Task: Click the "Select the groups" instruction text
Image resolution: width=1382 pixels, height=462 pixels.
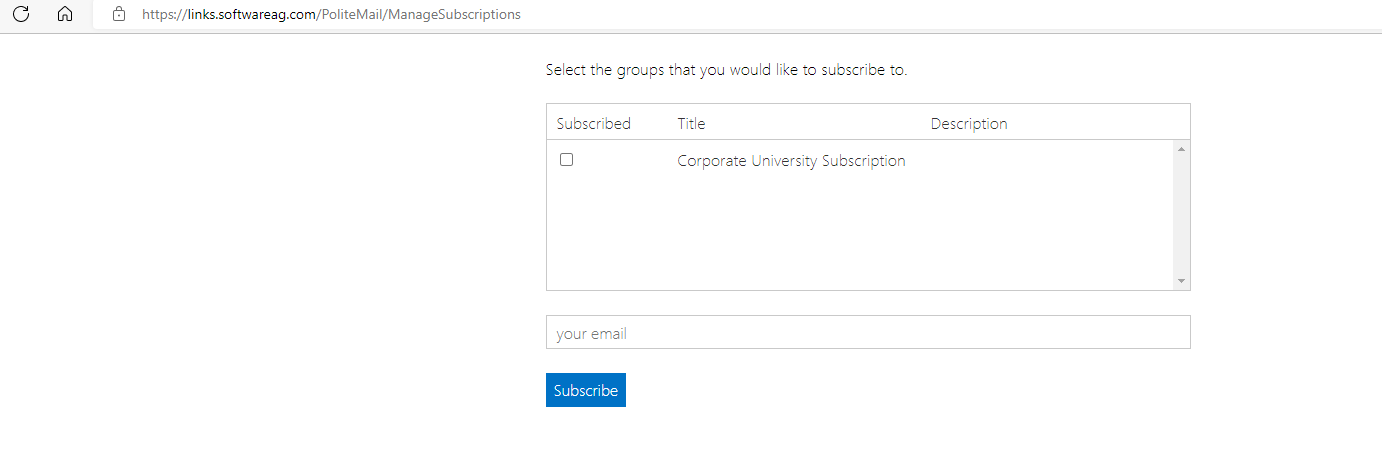Action: coord(726,71)
